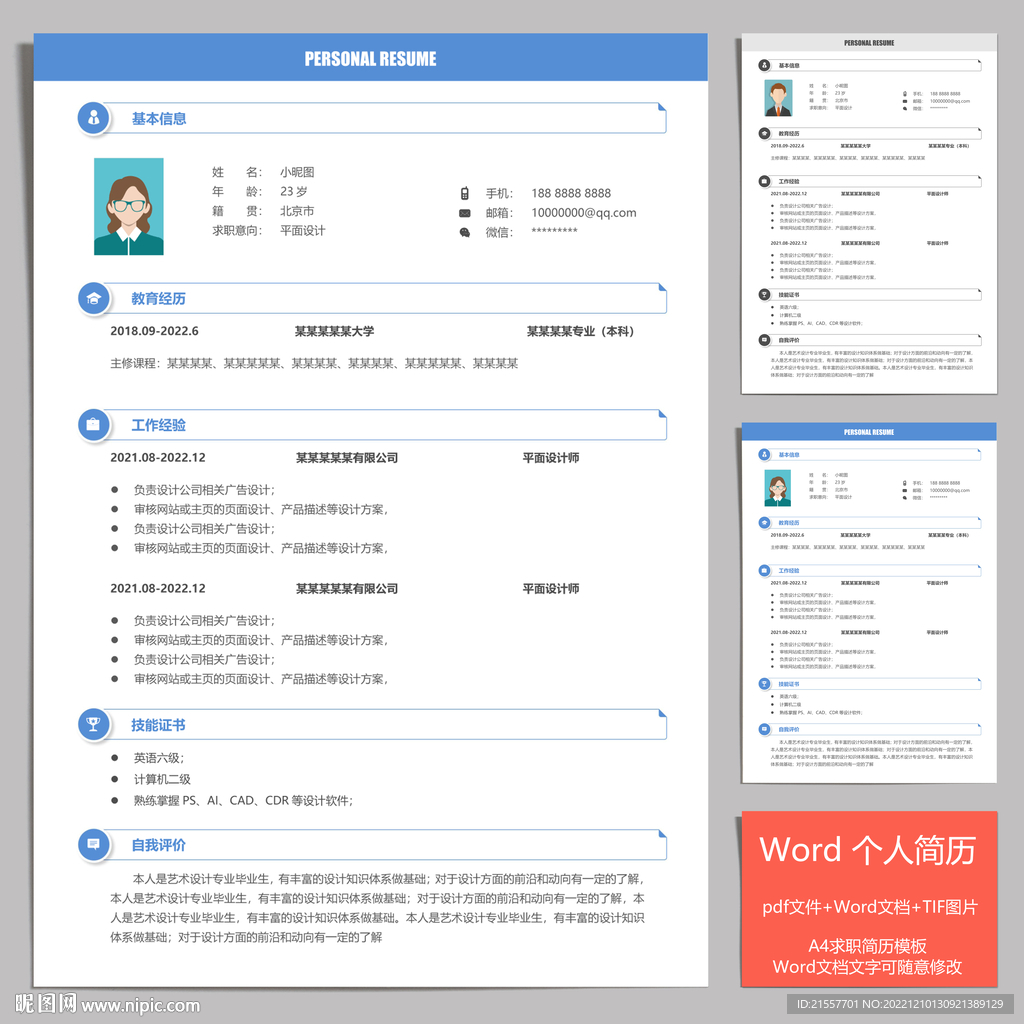Viewport: 1024px width, 1024px height.
Task: Click the 基本信息 icon in top preview thumbnail
Action: tap(763, 65)
